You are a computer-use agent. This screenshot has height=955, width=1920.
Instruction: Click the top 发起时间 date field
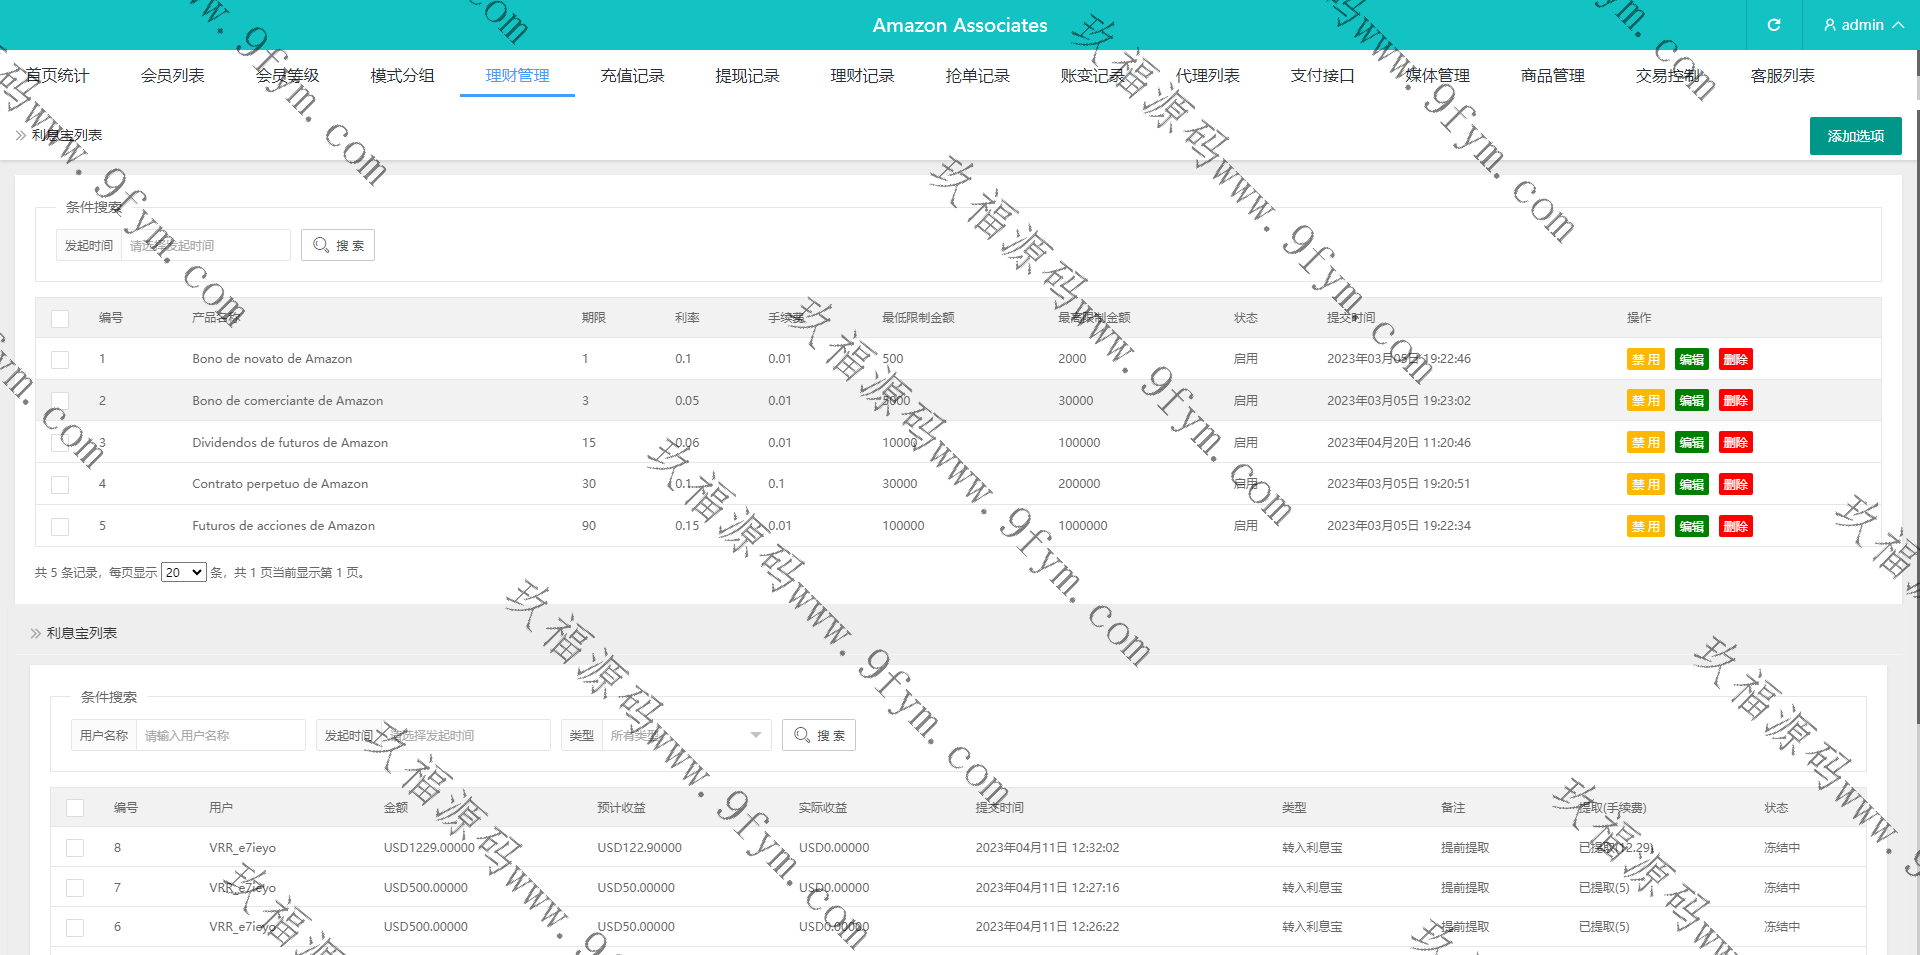click(x=205, y=245)
